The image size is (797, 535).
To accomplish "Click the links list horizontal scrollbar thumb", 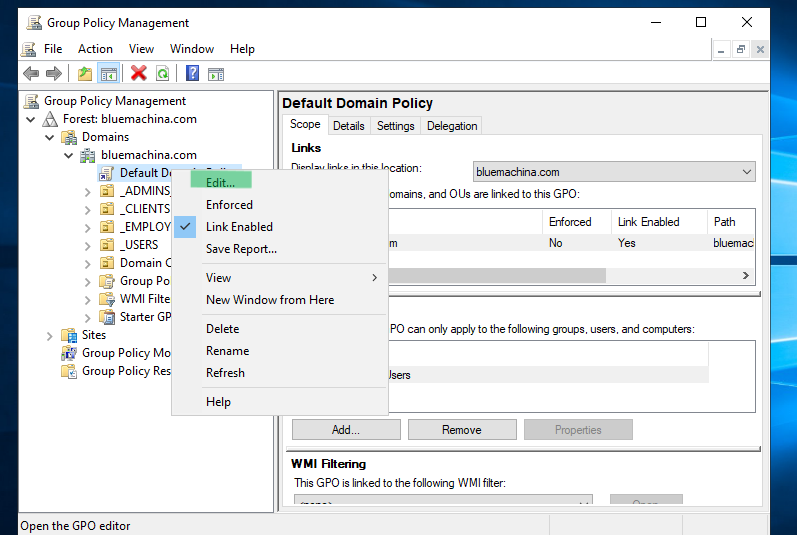I will pyautogui.click(x=497, y=275).
